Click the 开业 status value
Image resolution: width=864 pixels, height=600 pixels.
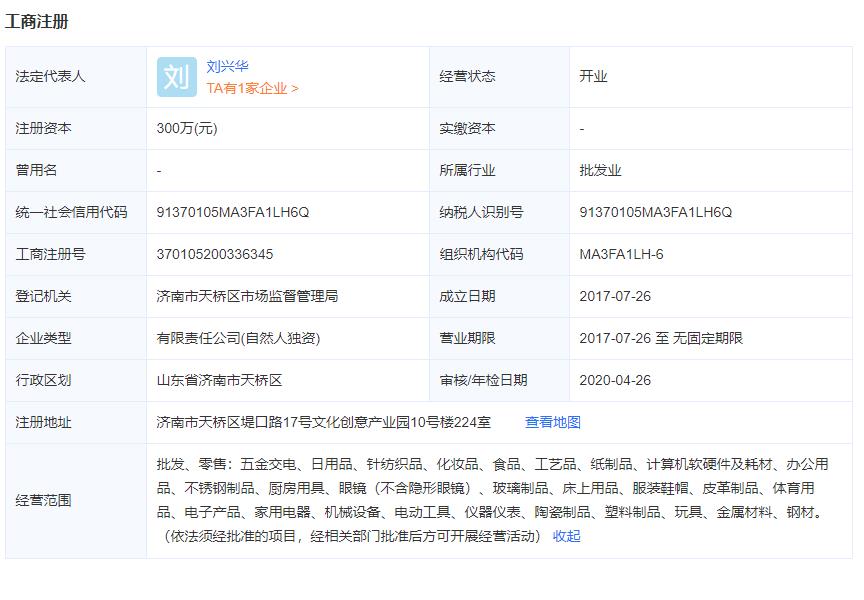point(593,77)
